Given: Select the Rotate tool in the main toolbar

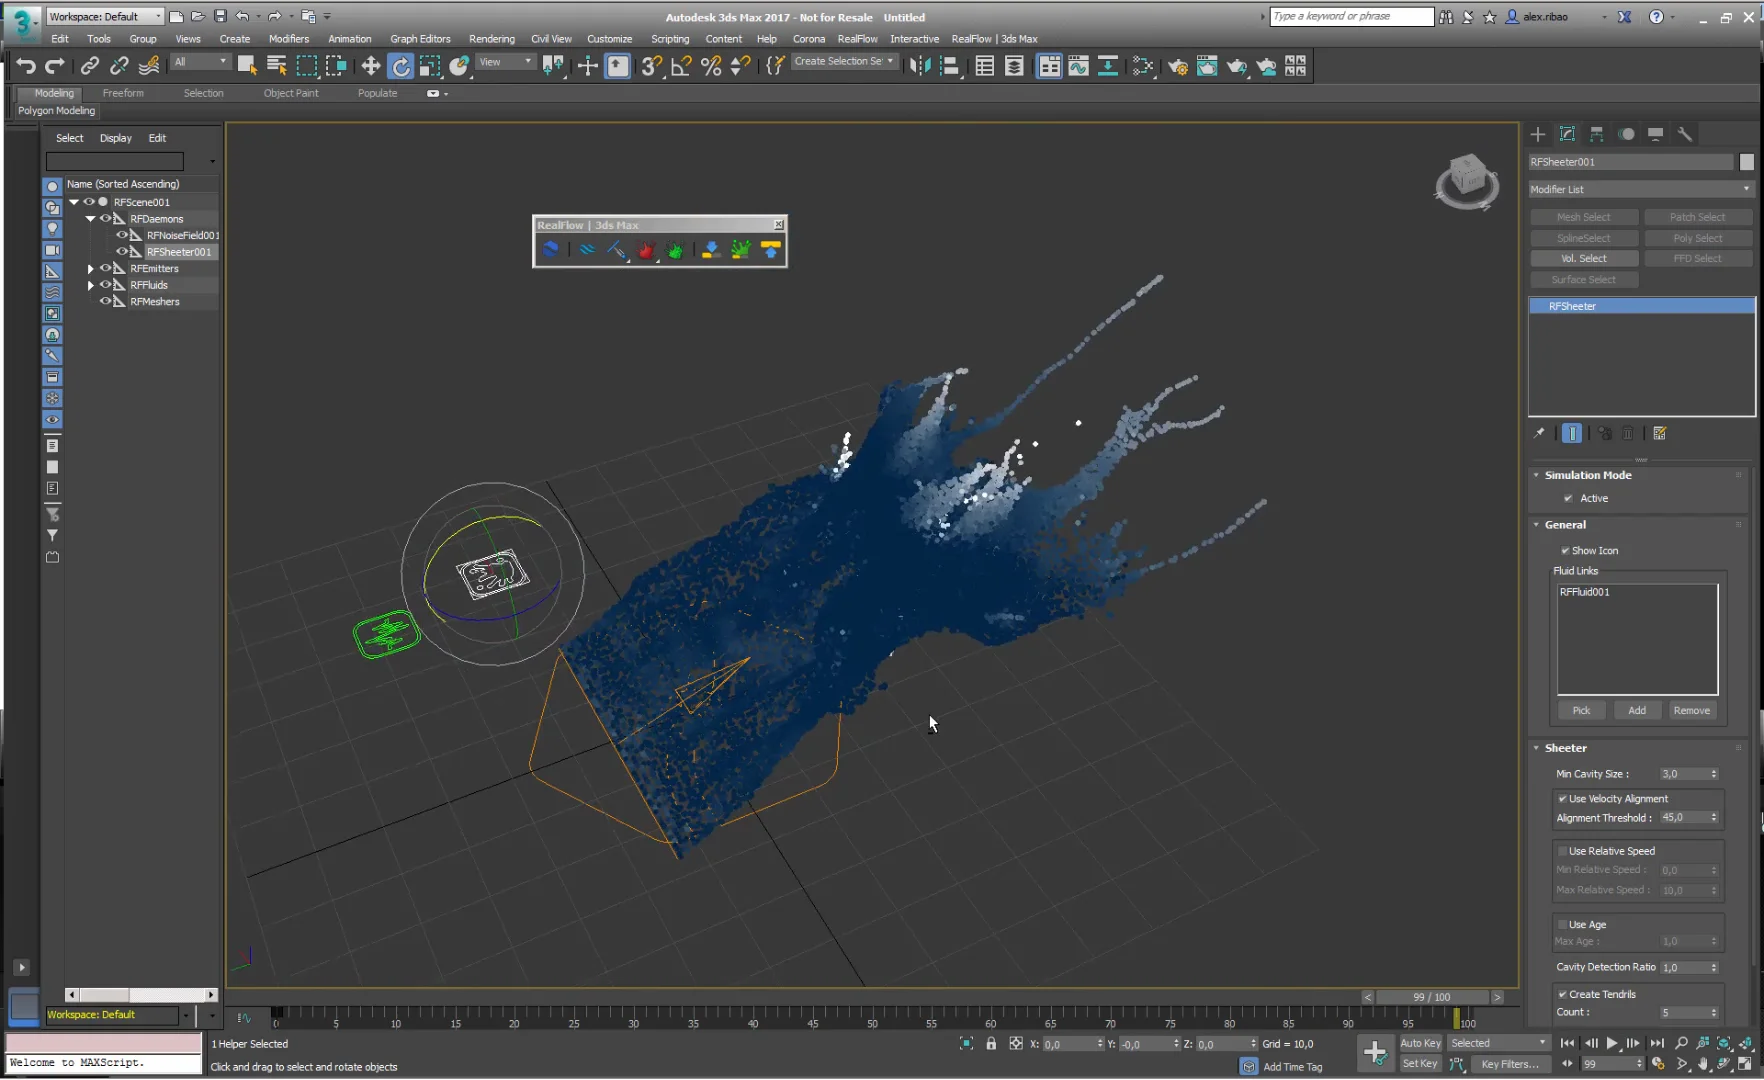Looking at the screenshot, I should pyautogui.click(x=400, y=66).
